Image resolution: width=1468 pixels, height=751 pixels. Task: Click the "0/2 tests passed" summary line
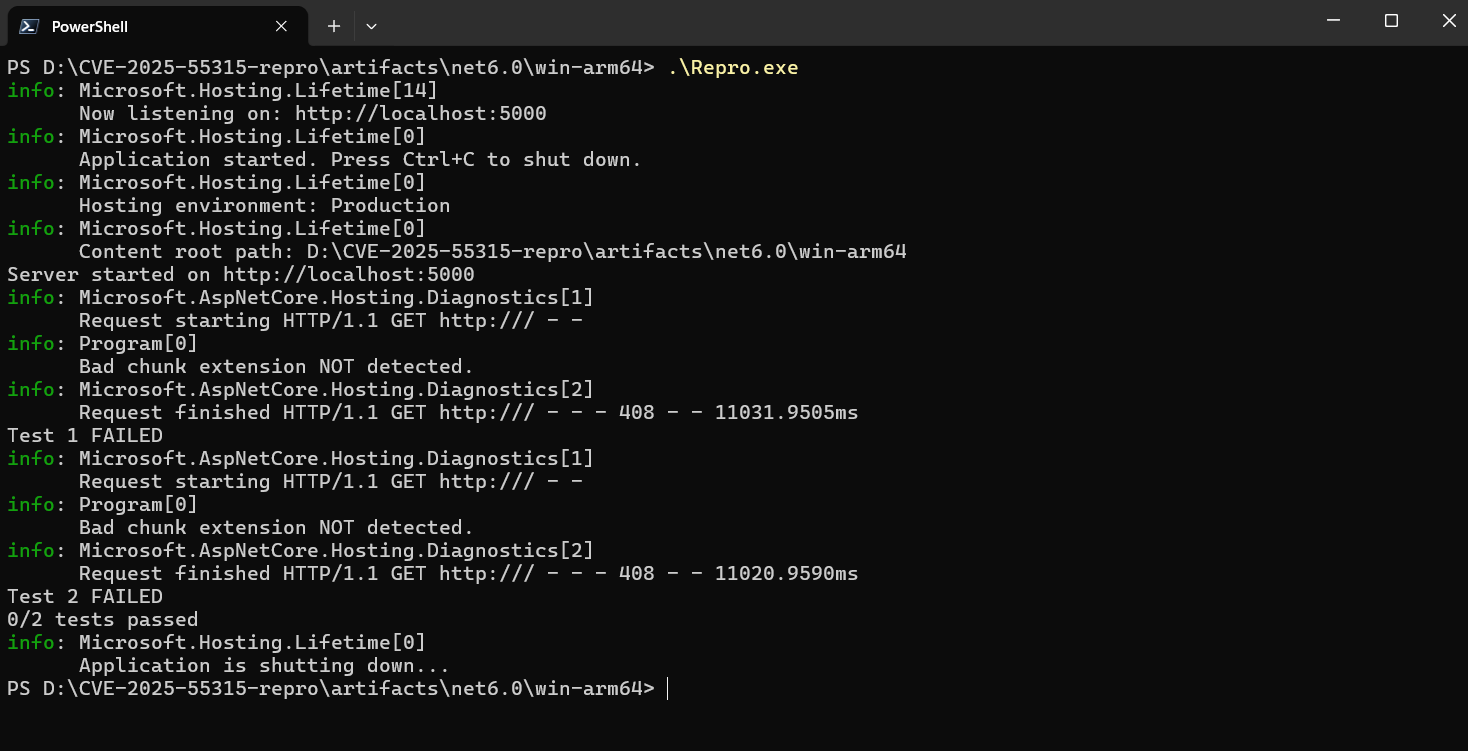(x=102, y=620)
